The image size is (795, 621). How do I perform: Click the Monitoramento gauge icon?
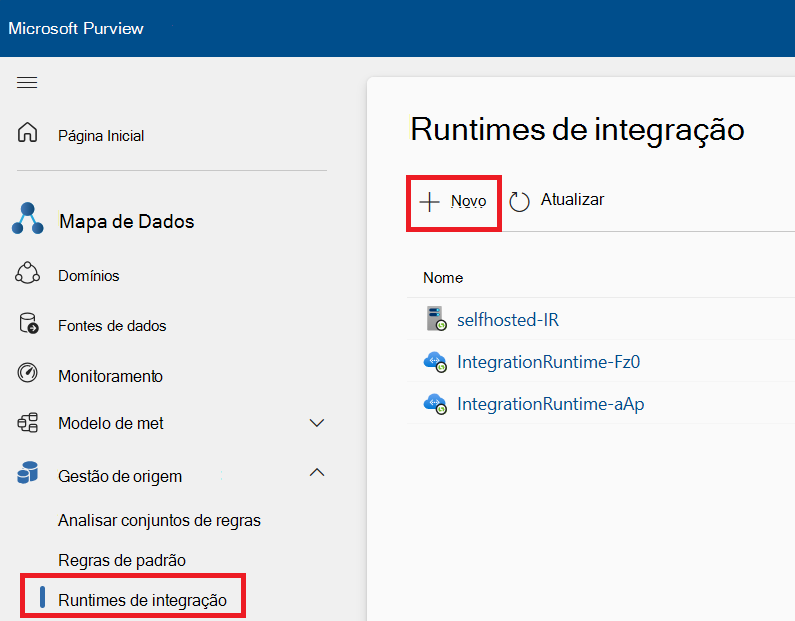click(x=28, y=375)
